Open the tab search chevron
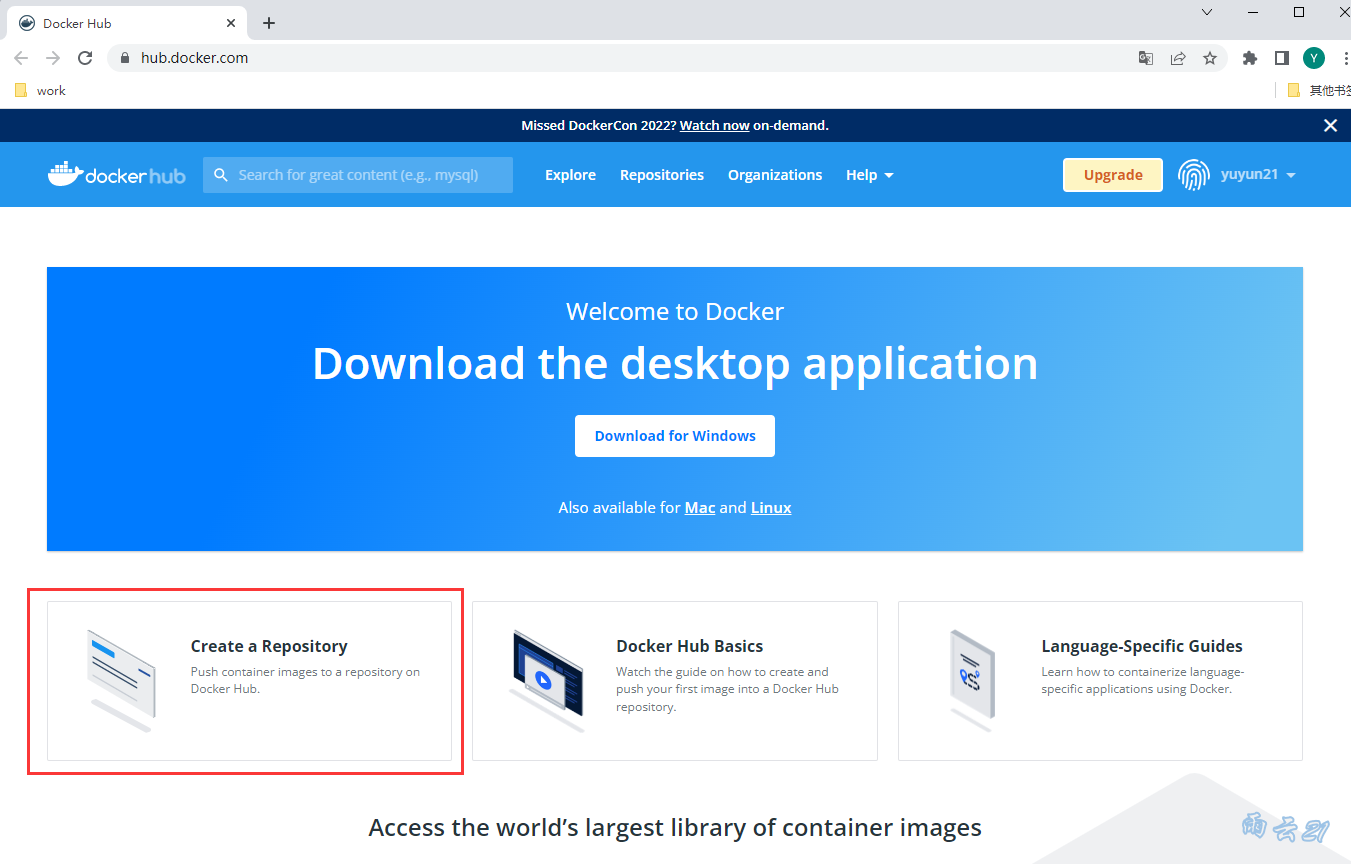The height and width of the screenshot is (864, 1351). coord(1207,12)
